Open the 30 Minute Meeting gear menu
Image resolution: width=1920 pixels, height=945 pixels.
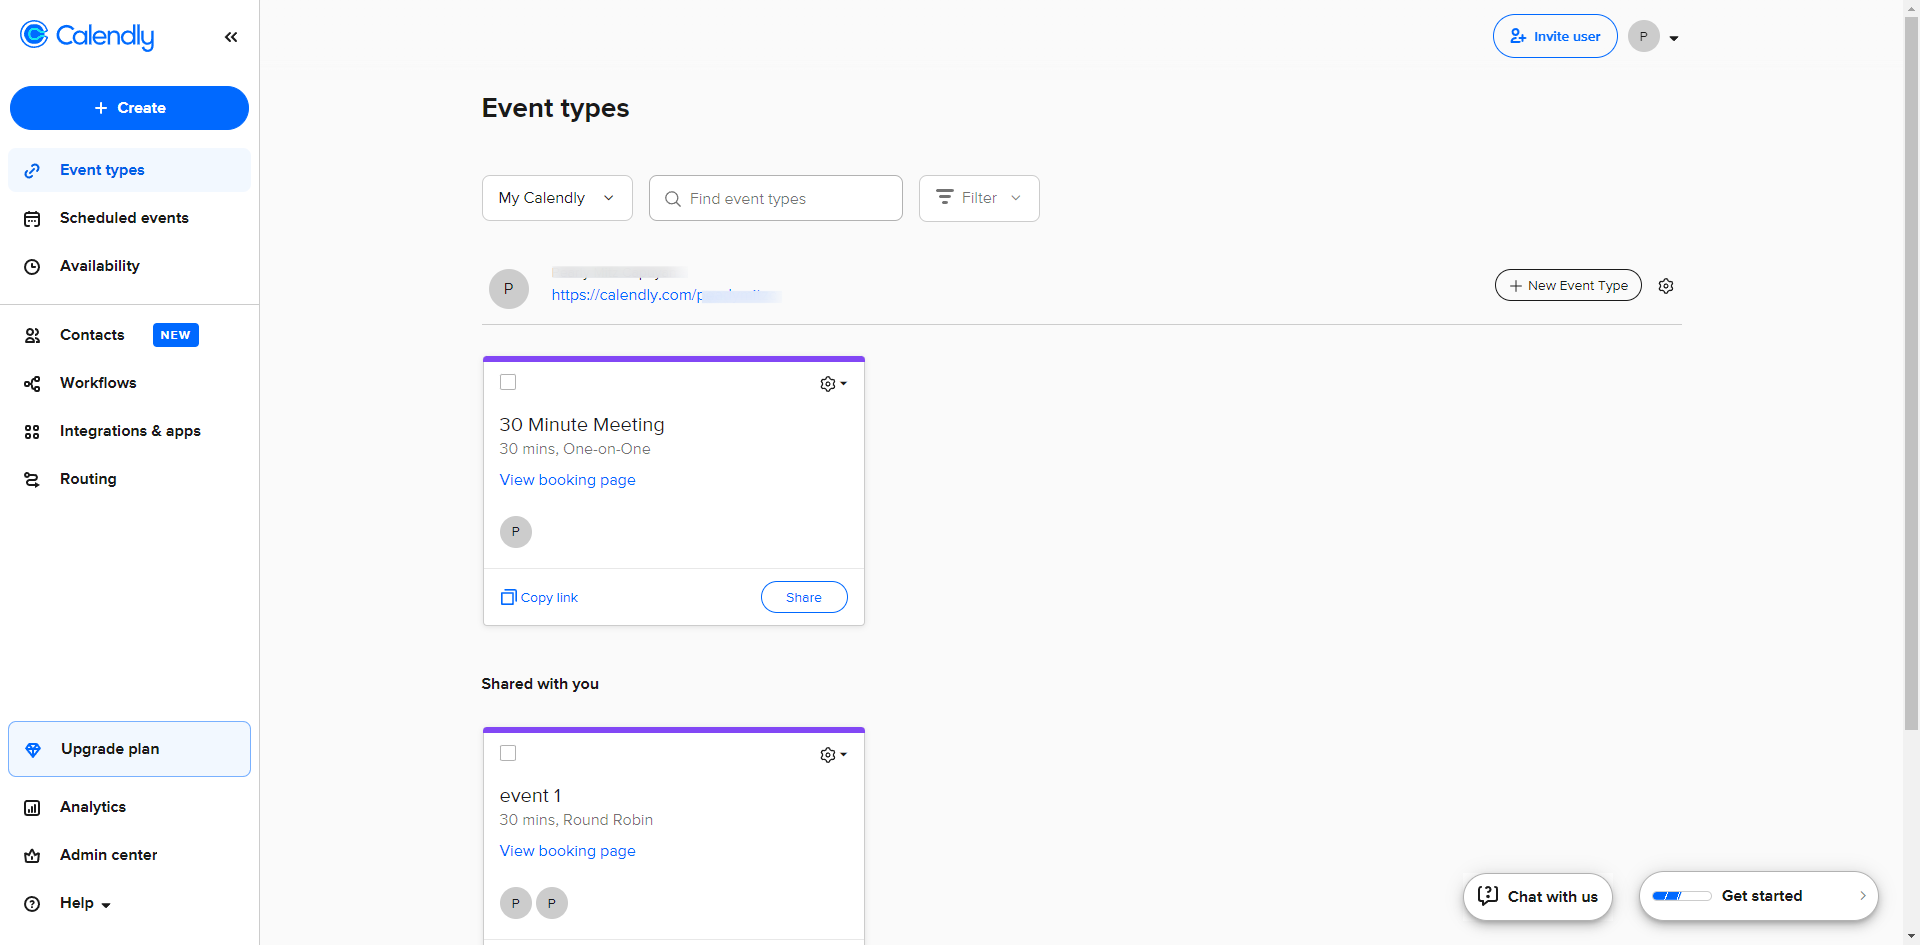tap(833, 384)
